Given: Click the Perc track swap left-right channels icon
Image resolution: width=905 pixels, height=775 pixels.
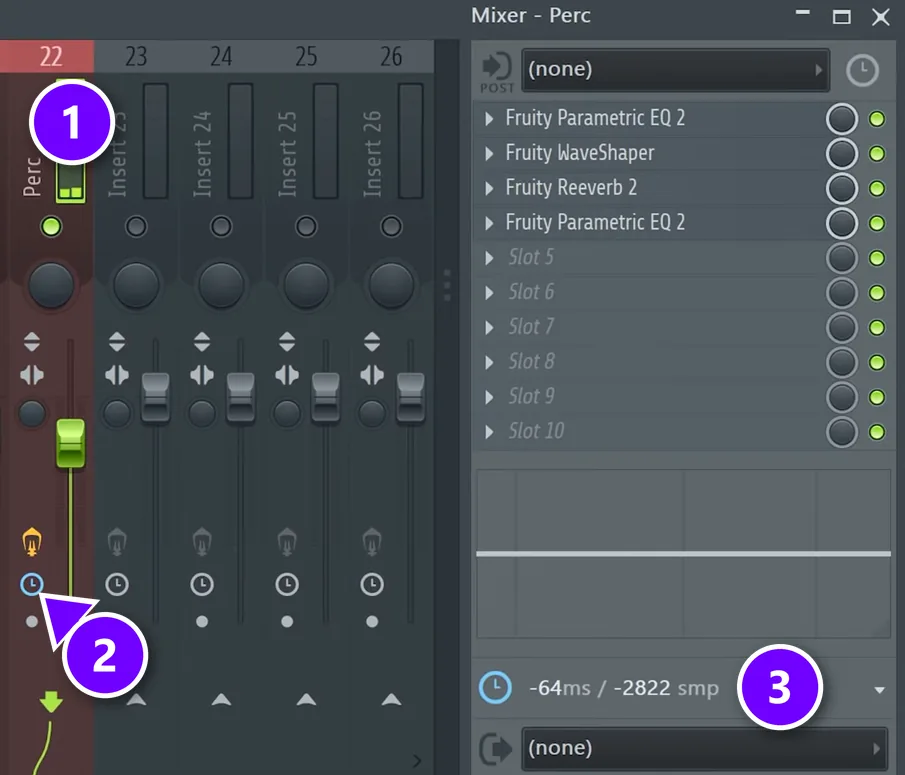Looking at the screenshot, I should [32, 375].
